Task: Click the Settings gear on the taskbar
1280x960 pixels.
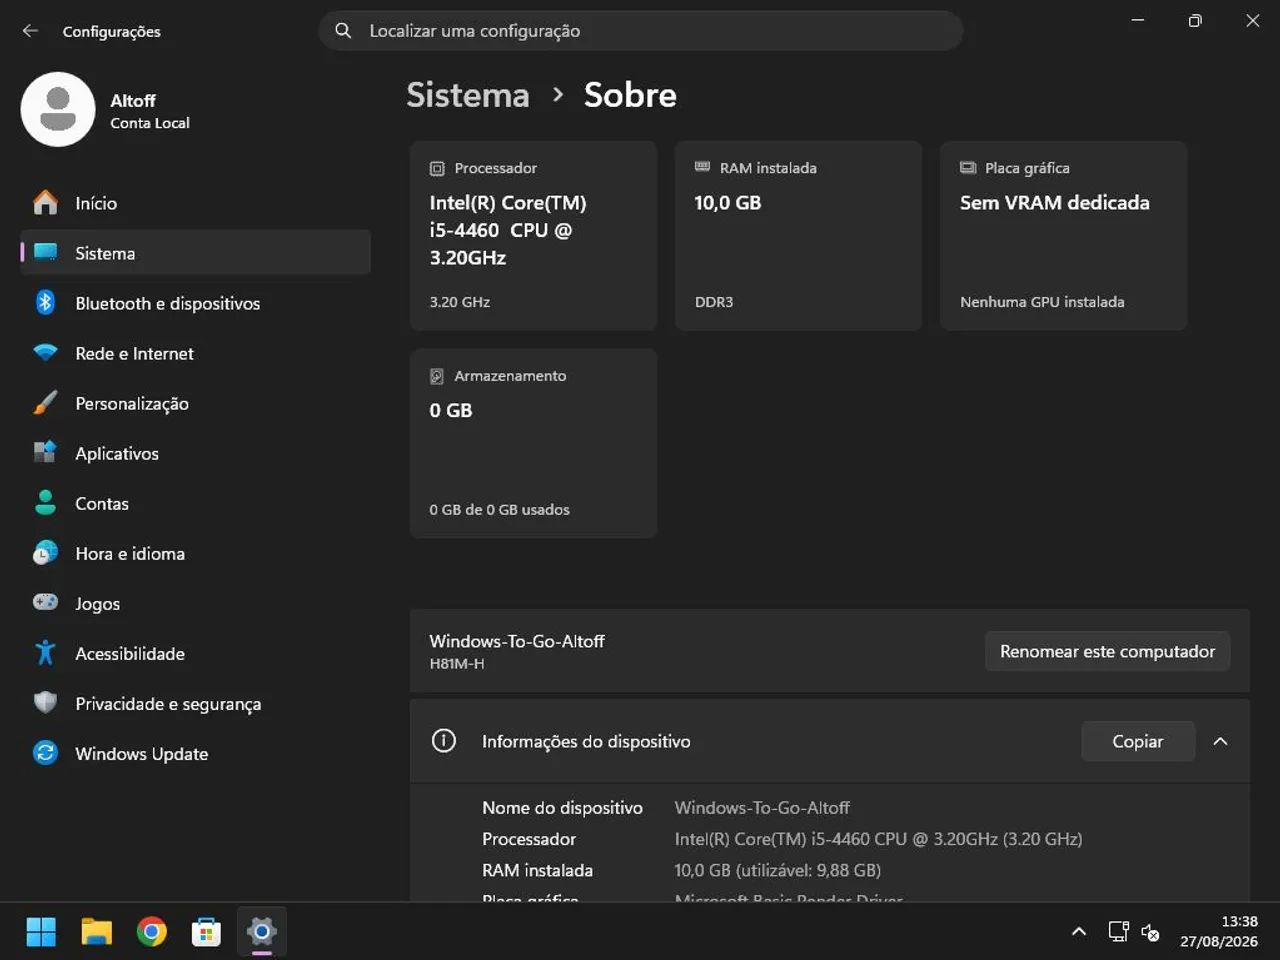Action: click(x=261, y=932)
